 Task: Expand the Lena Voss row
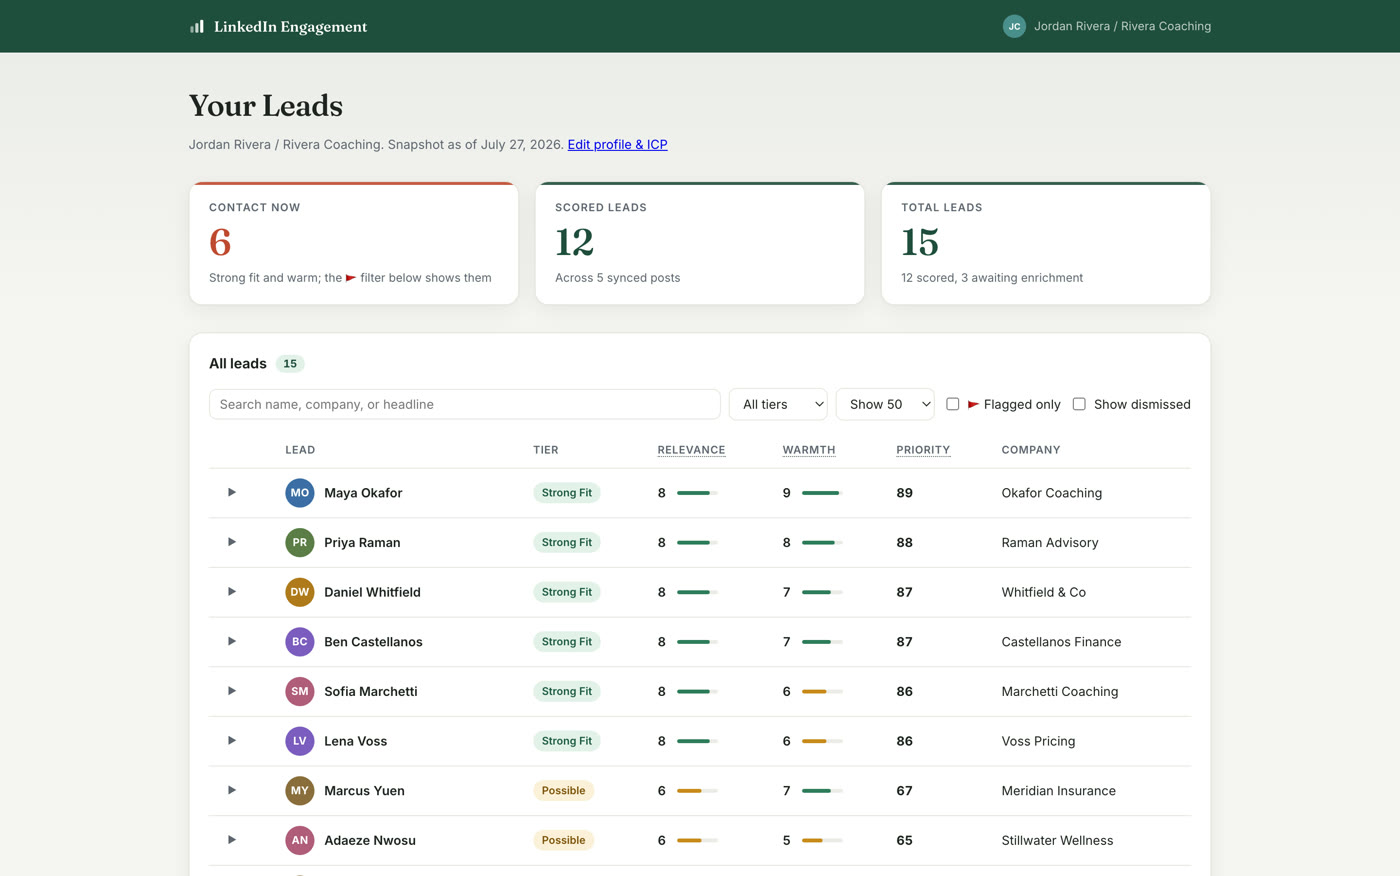[x=232, y=740]
